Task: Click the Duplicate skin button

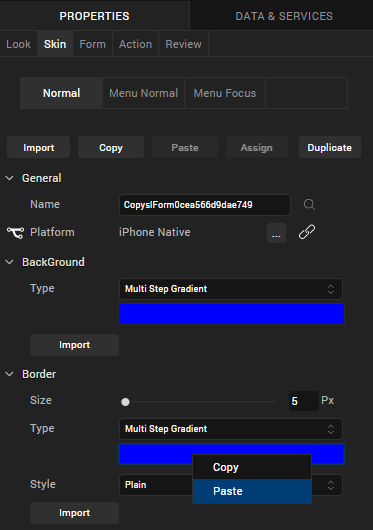Action: pyautogui.click(x=330, y=147)
